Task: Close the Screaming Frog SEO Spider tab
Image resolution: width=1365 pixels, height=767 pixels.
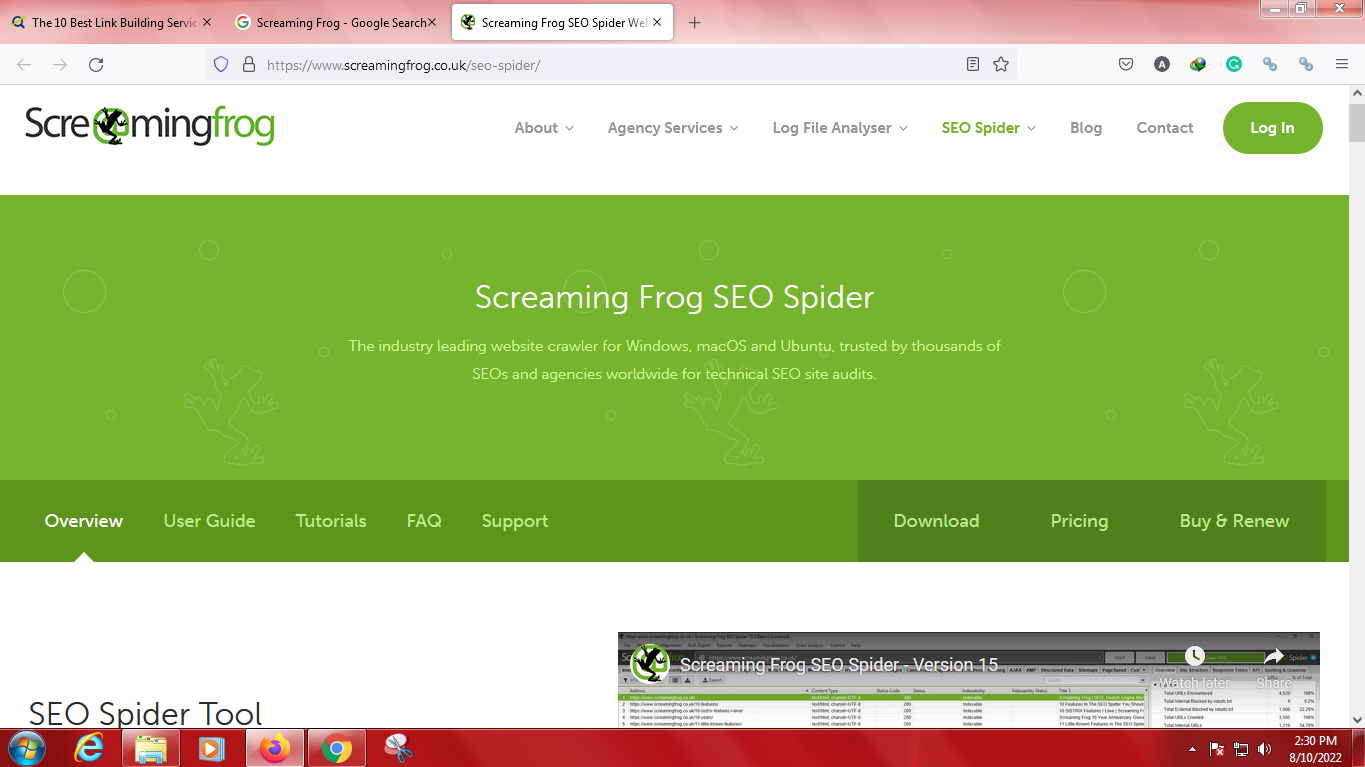Action: point(657,22)
